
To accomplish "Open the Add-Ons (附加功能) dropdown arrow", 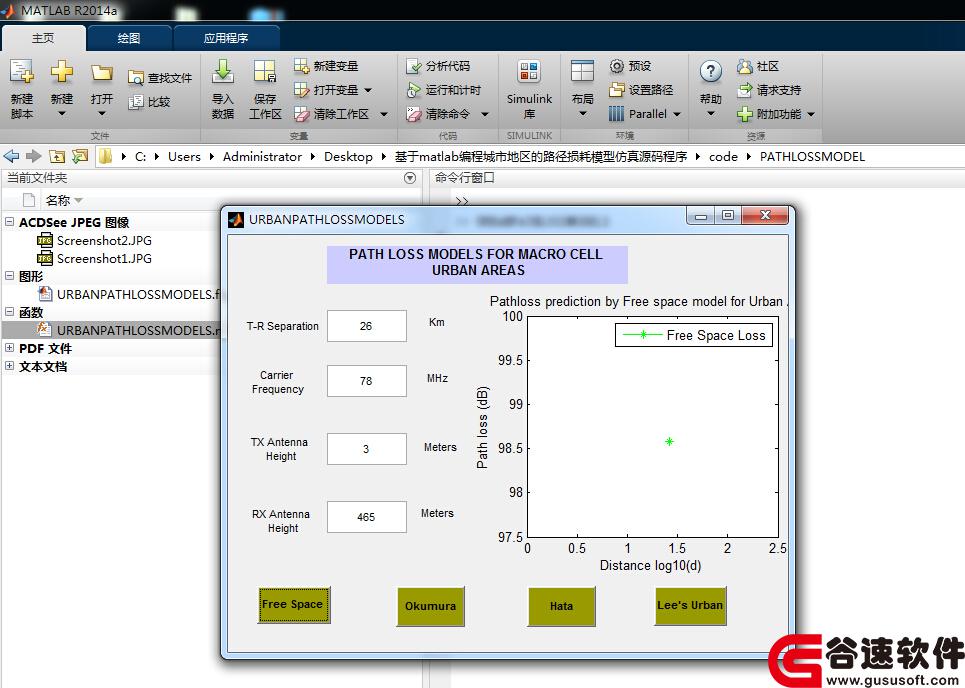I will pos(811,114).
